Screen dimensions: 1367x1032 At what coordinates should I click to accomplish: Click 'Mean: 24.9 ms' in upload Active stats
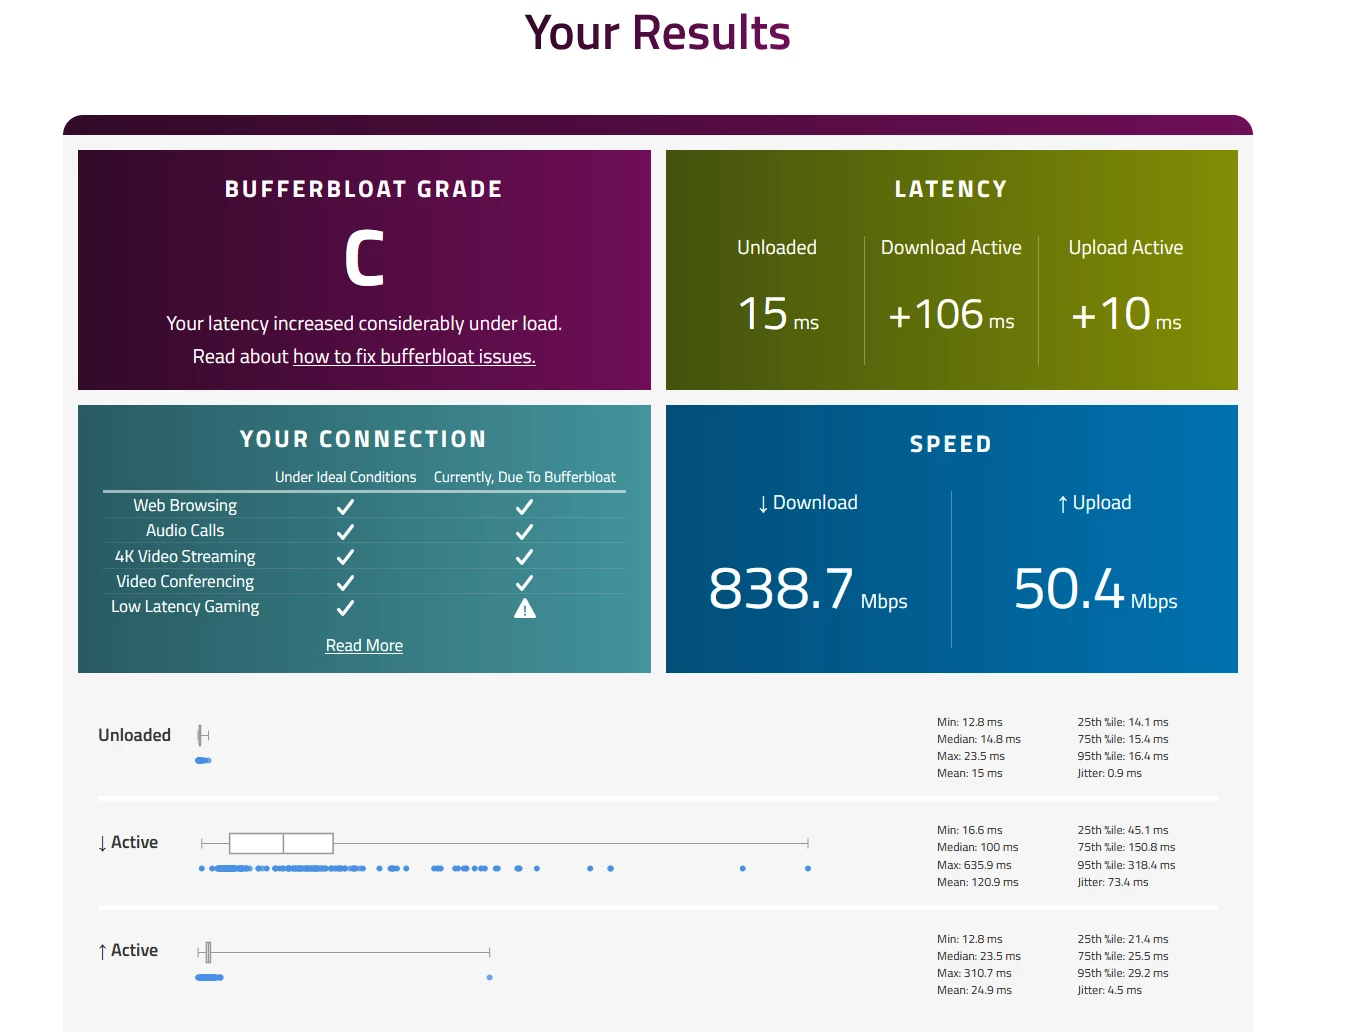(974, 990)
